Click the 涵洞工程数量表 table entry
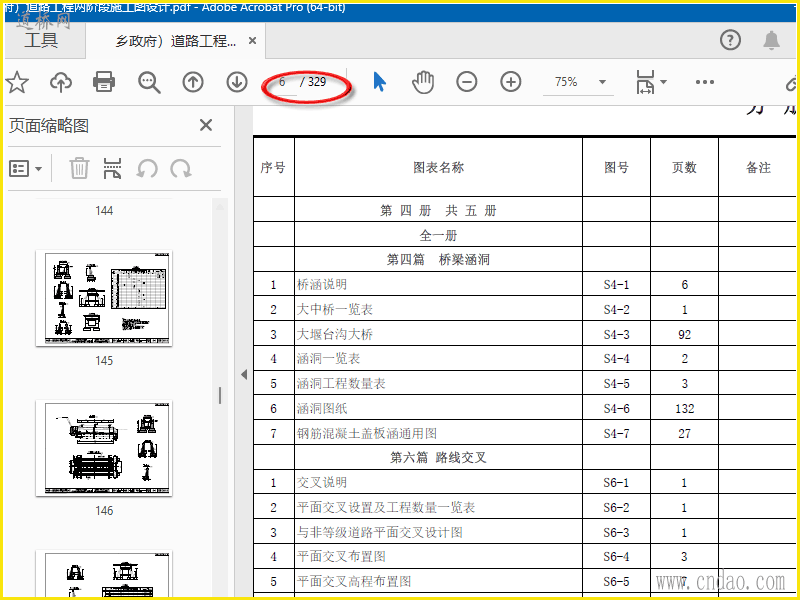The image size is (800, 600). (341, 384)
